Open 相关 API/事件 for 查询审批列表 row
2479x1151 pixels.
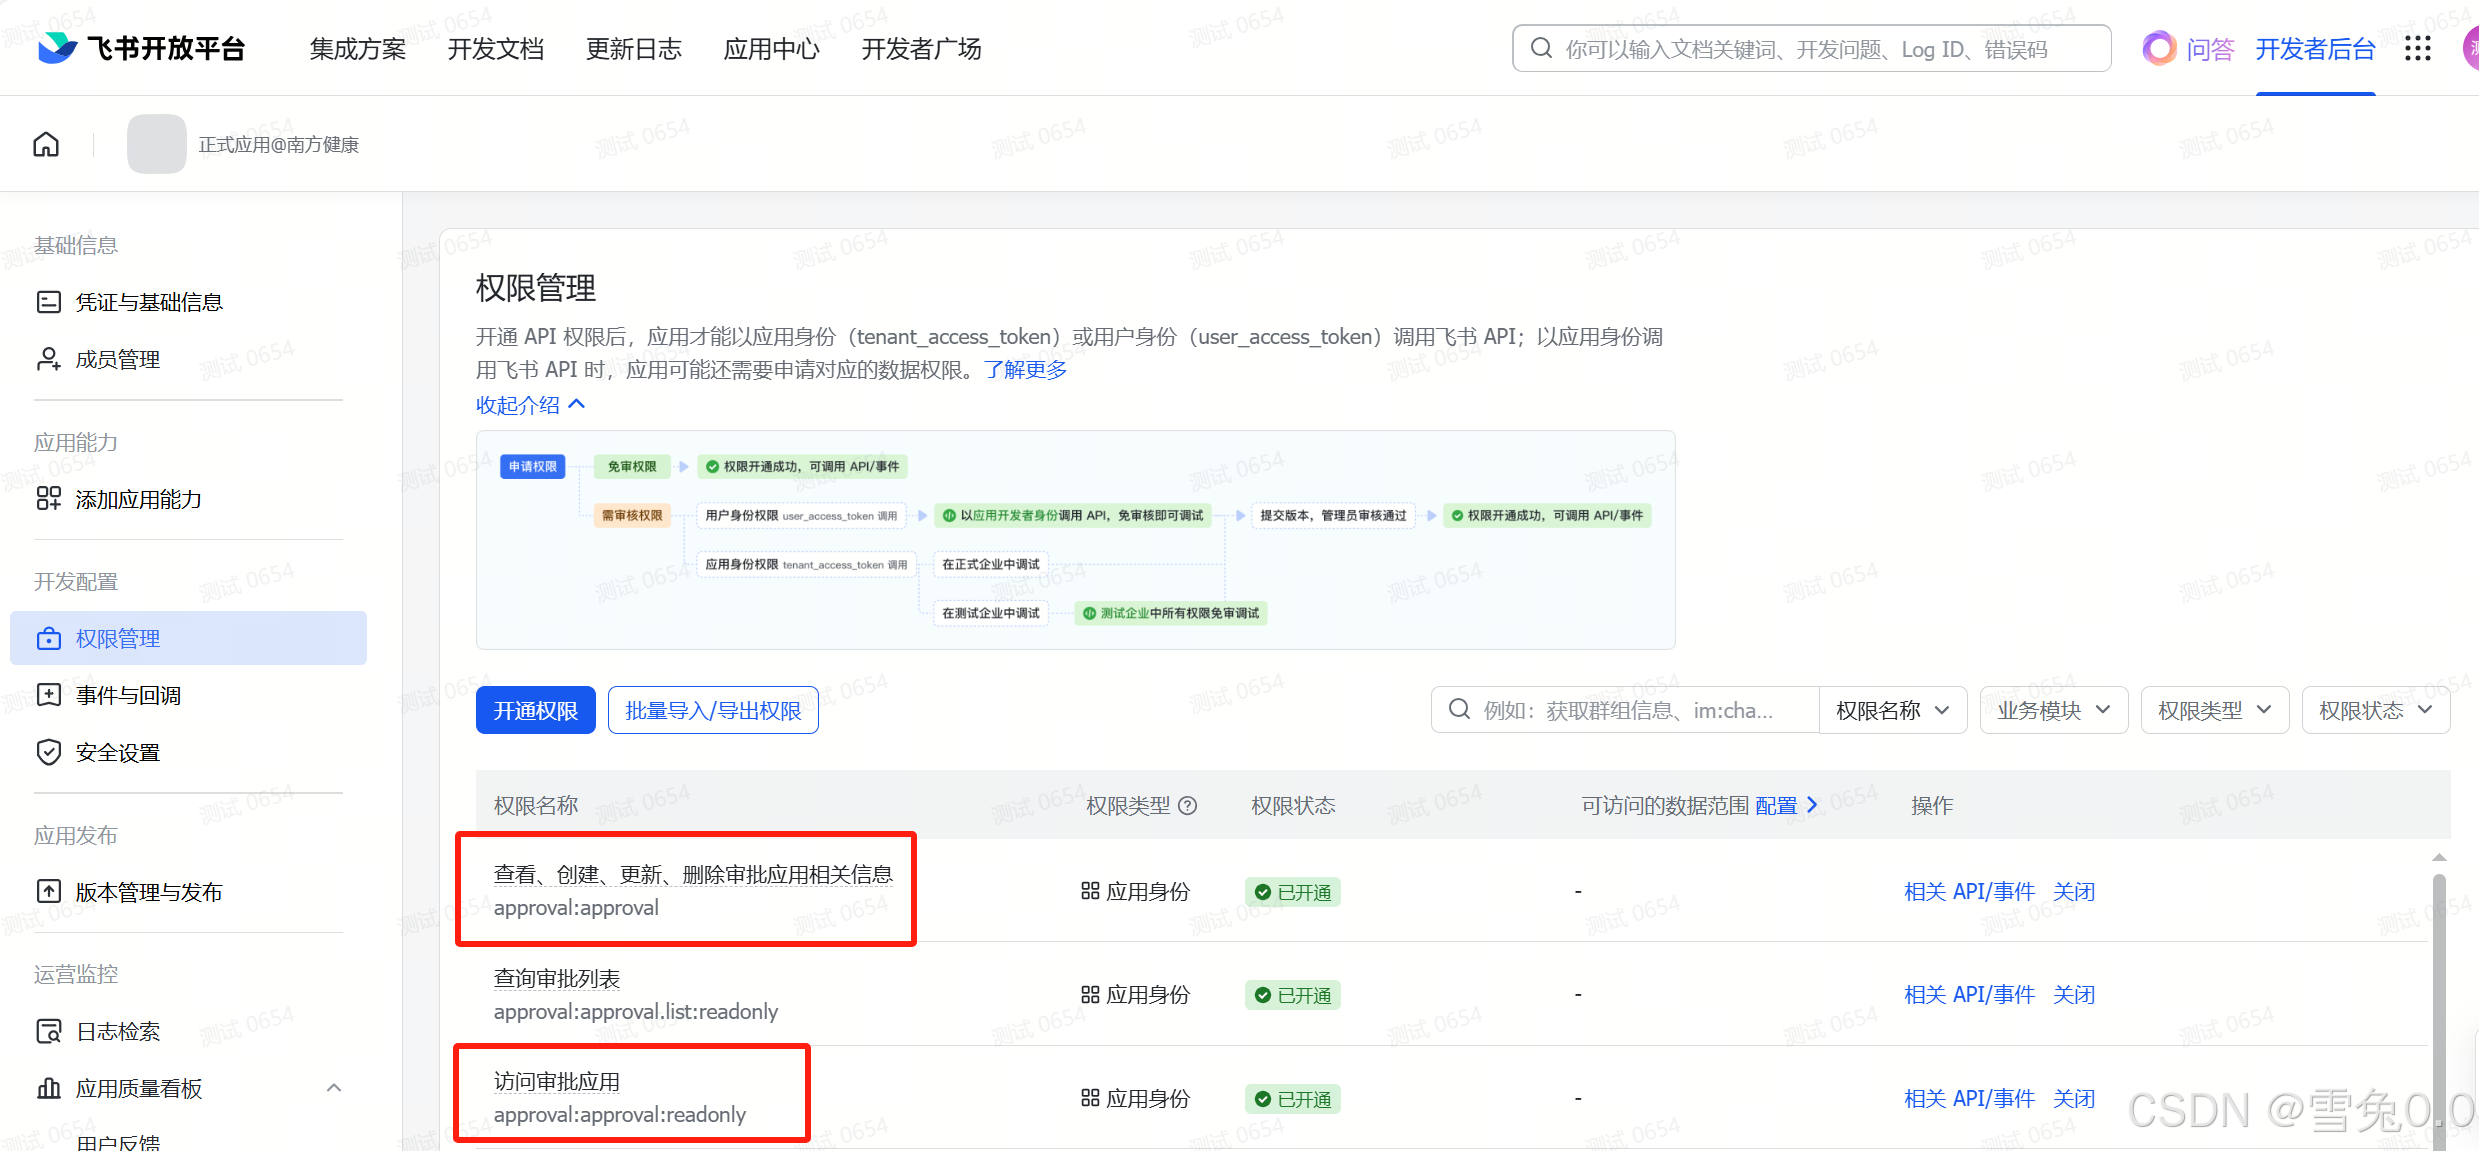point(1969,995)
